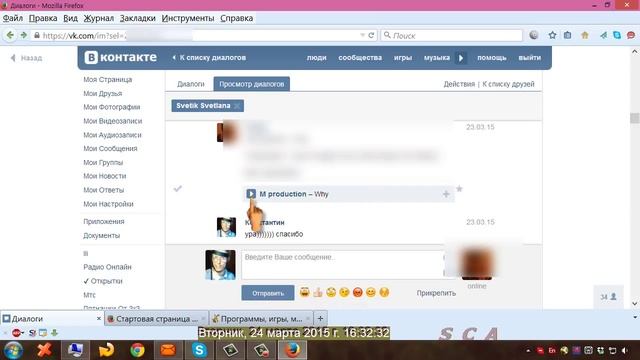Close the Диалоги browser tab
Screen dimensions: 640x360
98,318
